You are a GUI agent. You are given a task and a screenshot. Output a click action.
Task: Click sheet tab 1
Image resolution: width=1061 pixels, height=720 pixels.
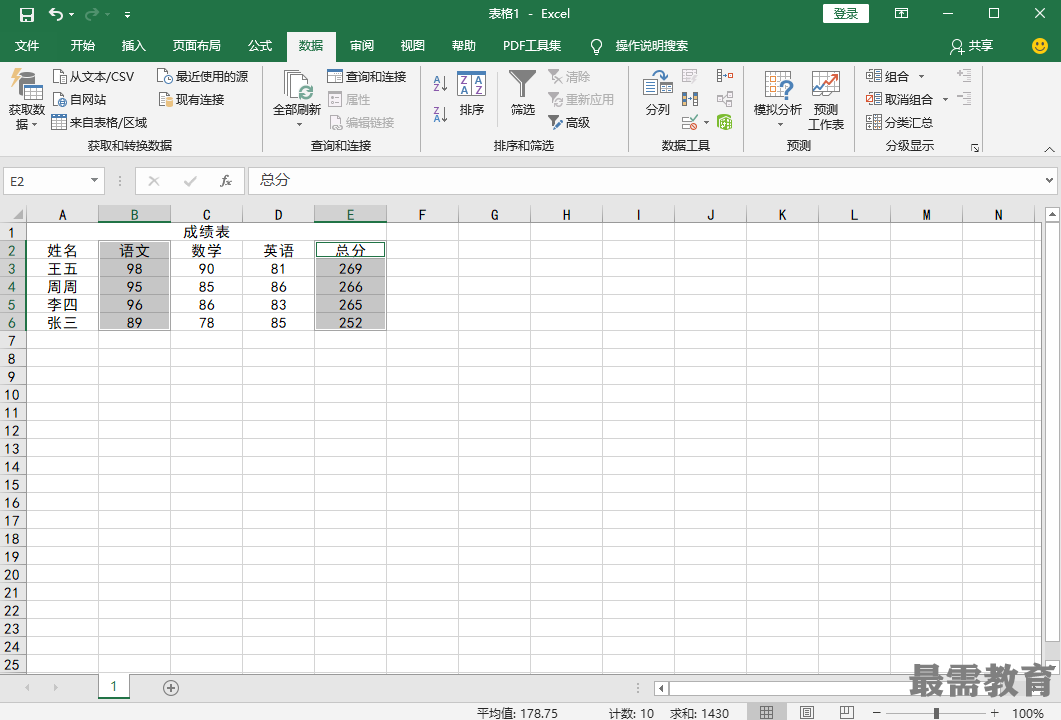114,687
